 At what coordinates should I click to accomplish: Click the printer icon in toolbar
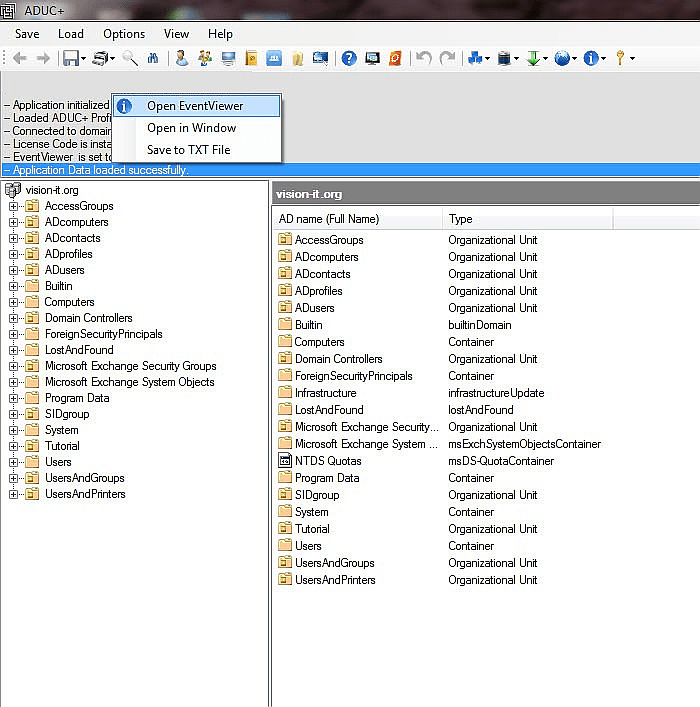coord(100,58)
